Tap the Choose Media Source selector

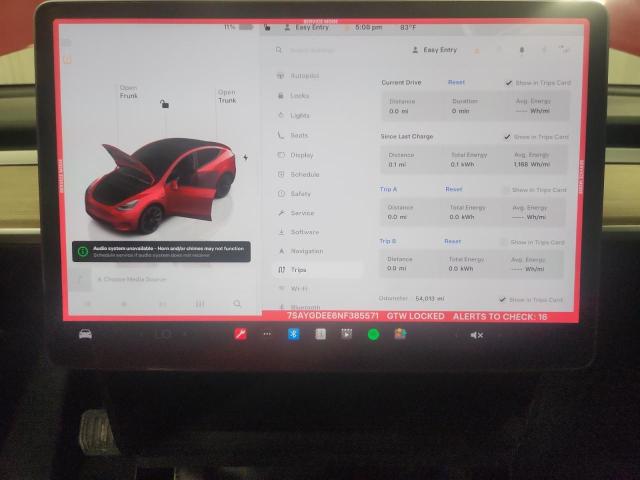pyautogui.click(x=132, y=280)
